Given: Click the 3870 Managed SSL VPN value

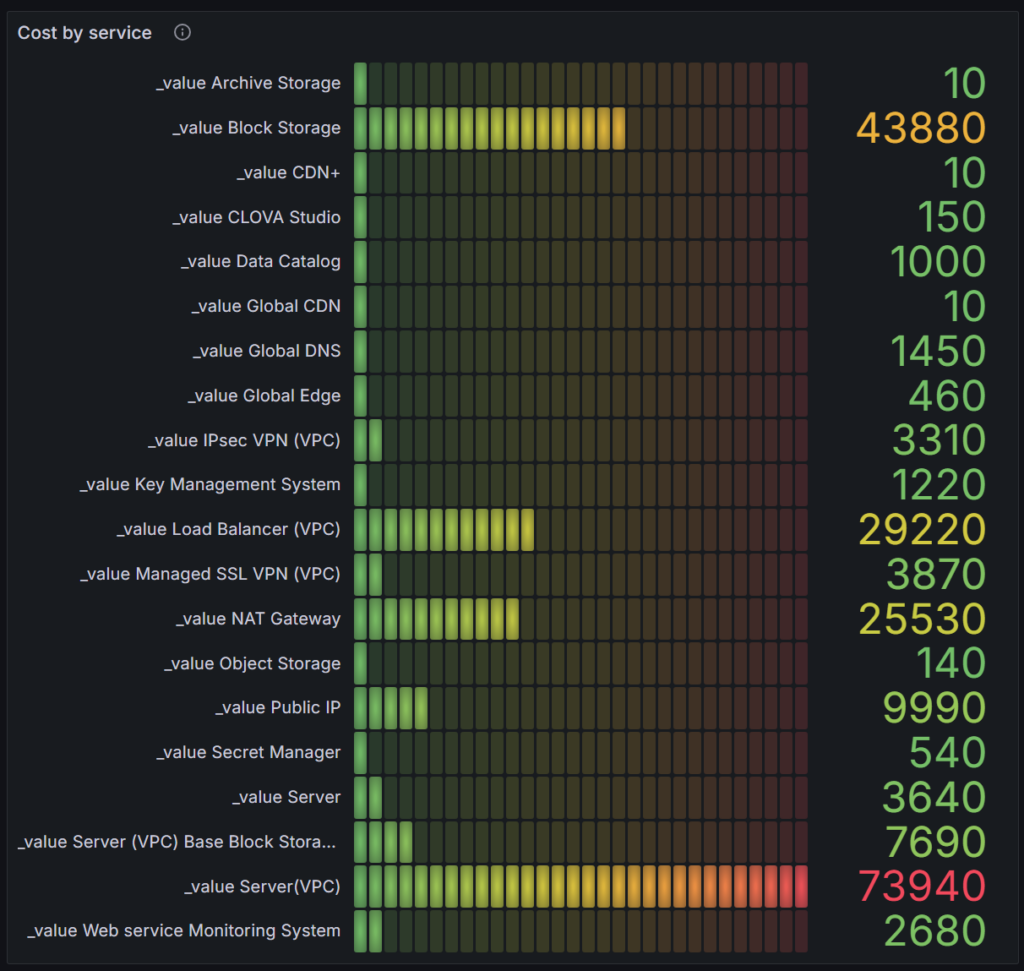Looking at the screenshot, I should click(x=936, y=574).
